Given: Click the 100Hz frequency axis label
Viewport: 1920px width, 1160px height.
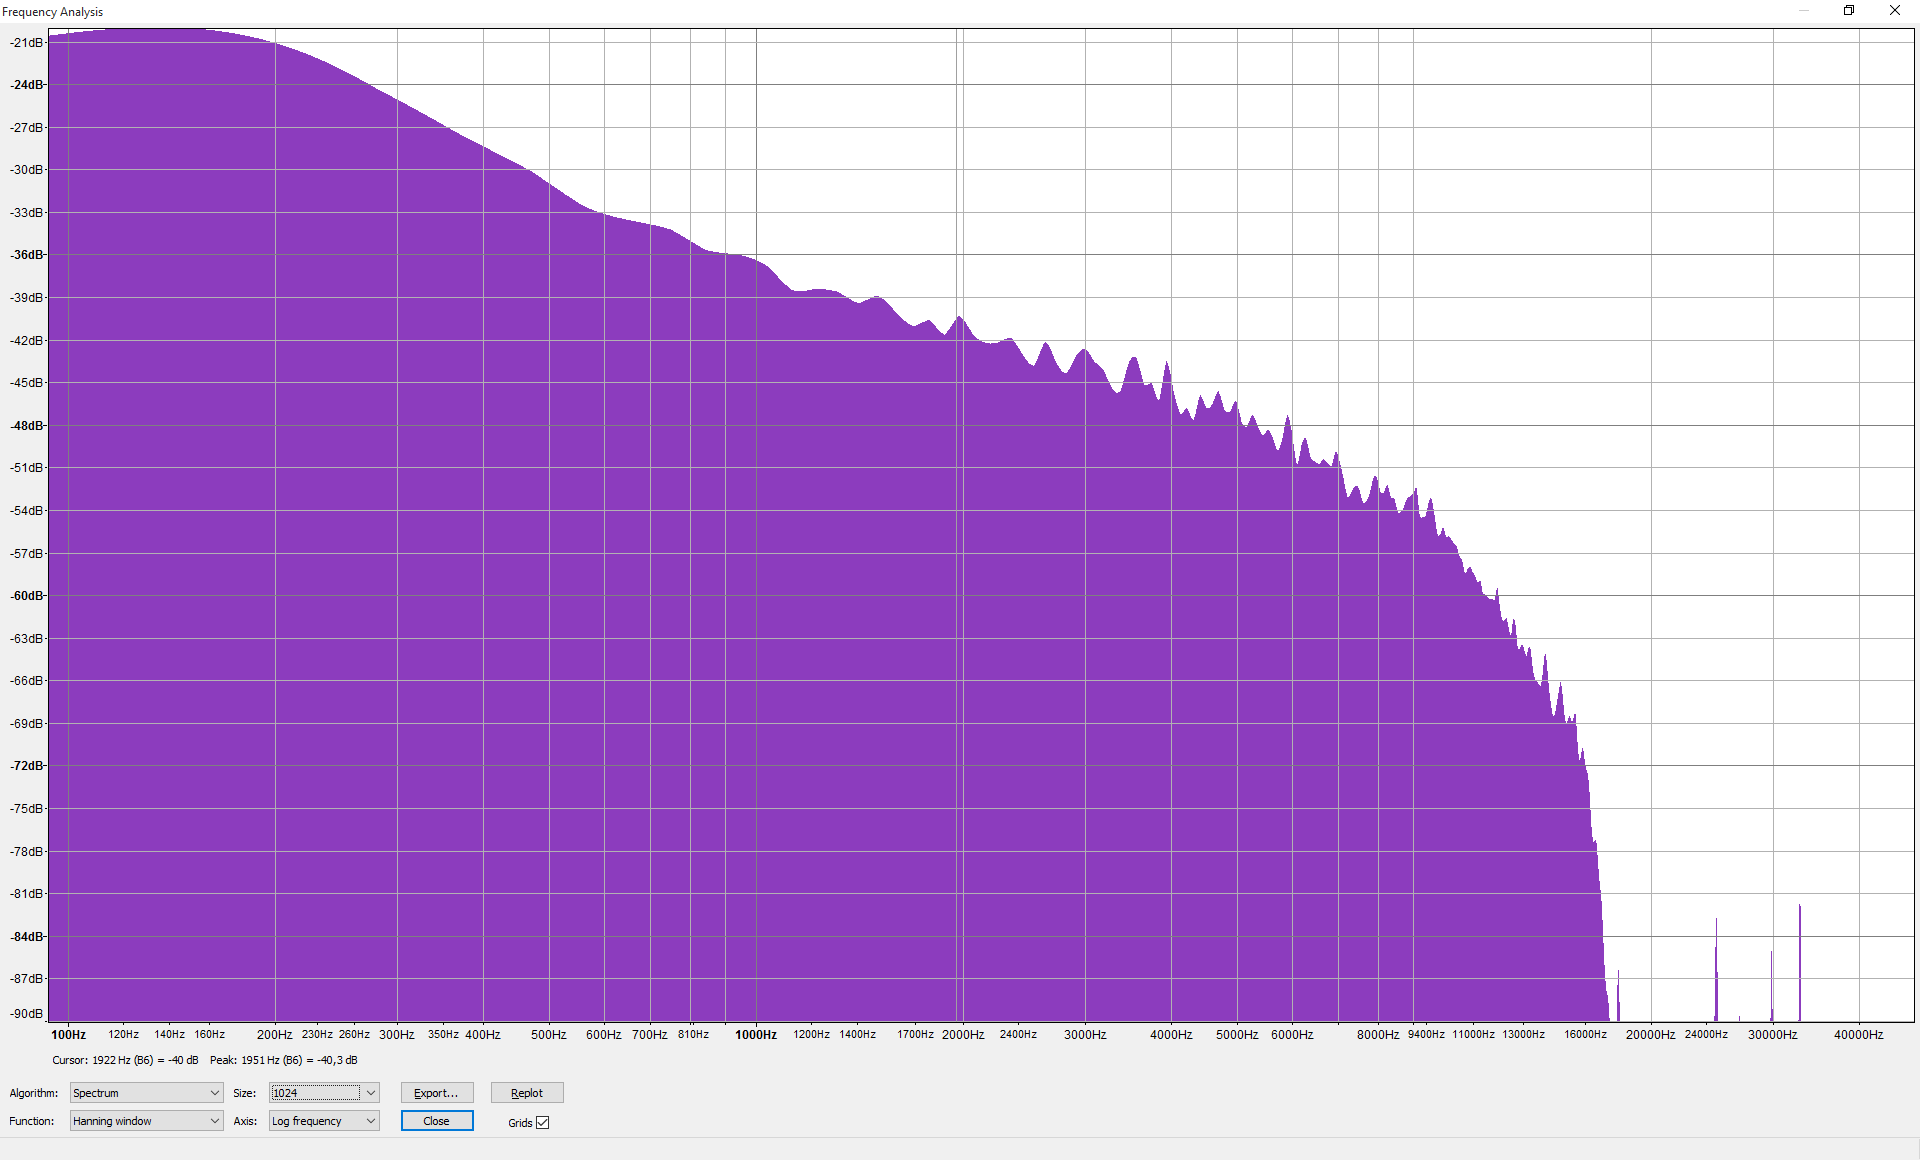Looking at the screenshot, I should (69, 1035).
